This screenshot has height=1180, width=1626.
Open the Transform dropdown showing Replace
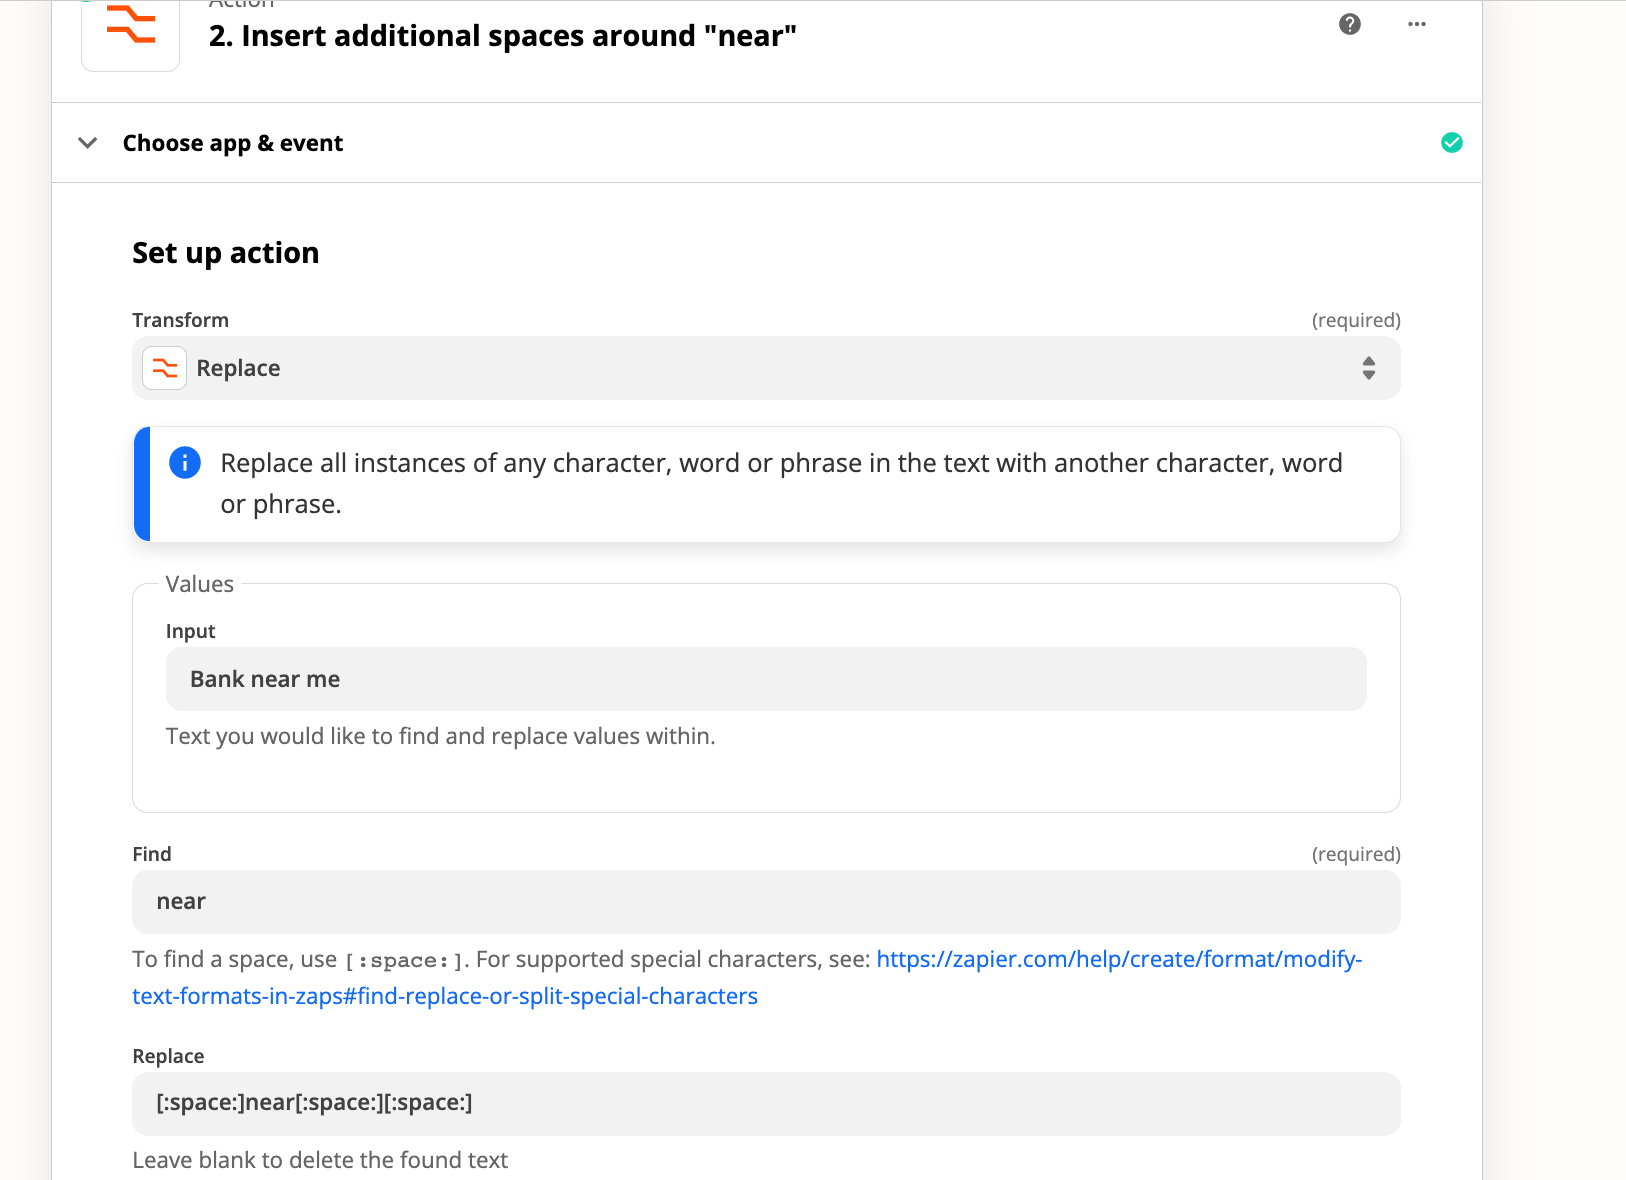[x=766, y=368]
